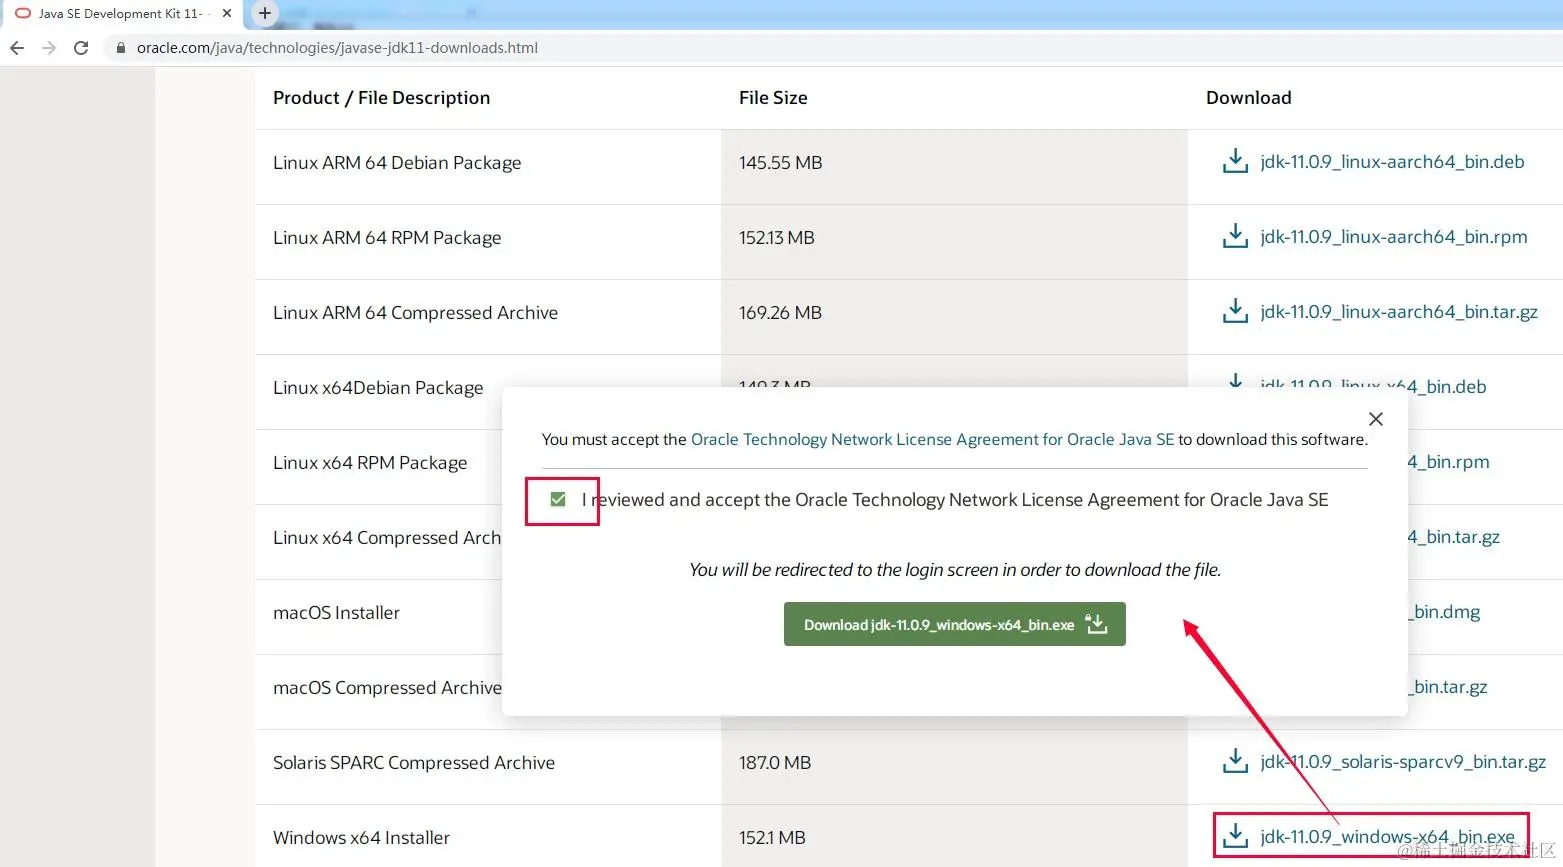Select 'Linux ARM 64 Compressed Archive' text
The height and width of the screenshot is (867, 1563).
(x=415, y=313)
